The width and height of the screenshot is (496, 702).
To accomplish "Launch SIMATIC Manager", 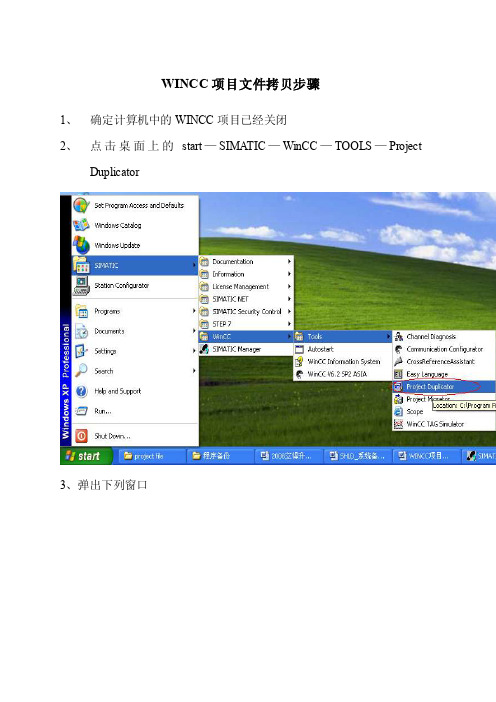I will click(x=246, y=349).
